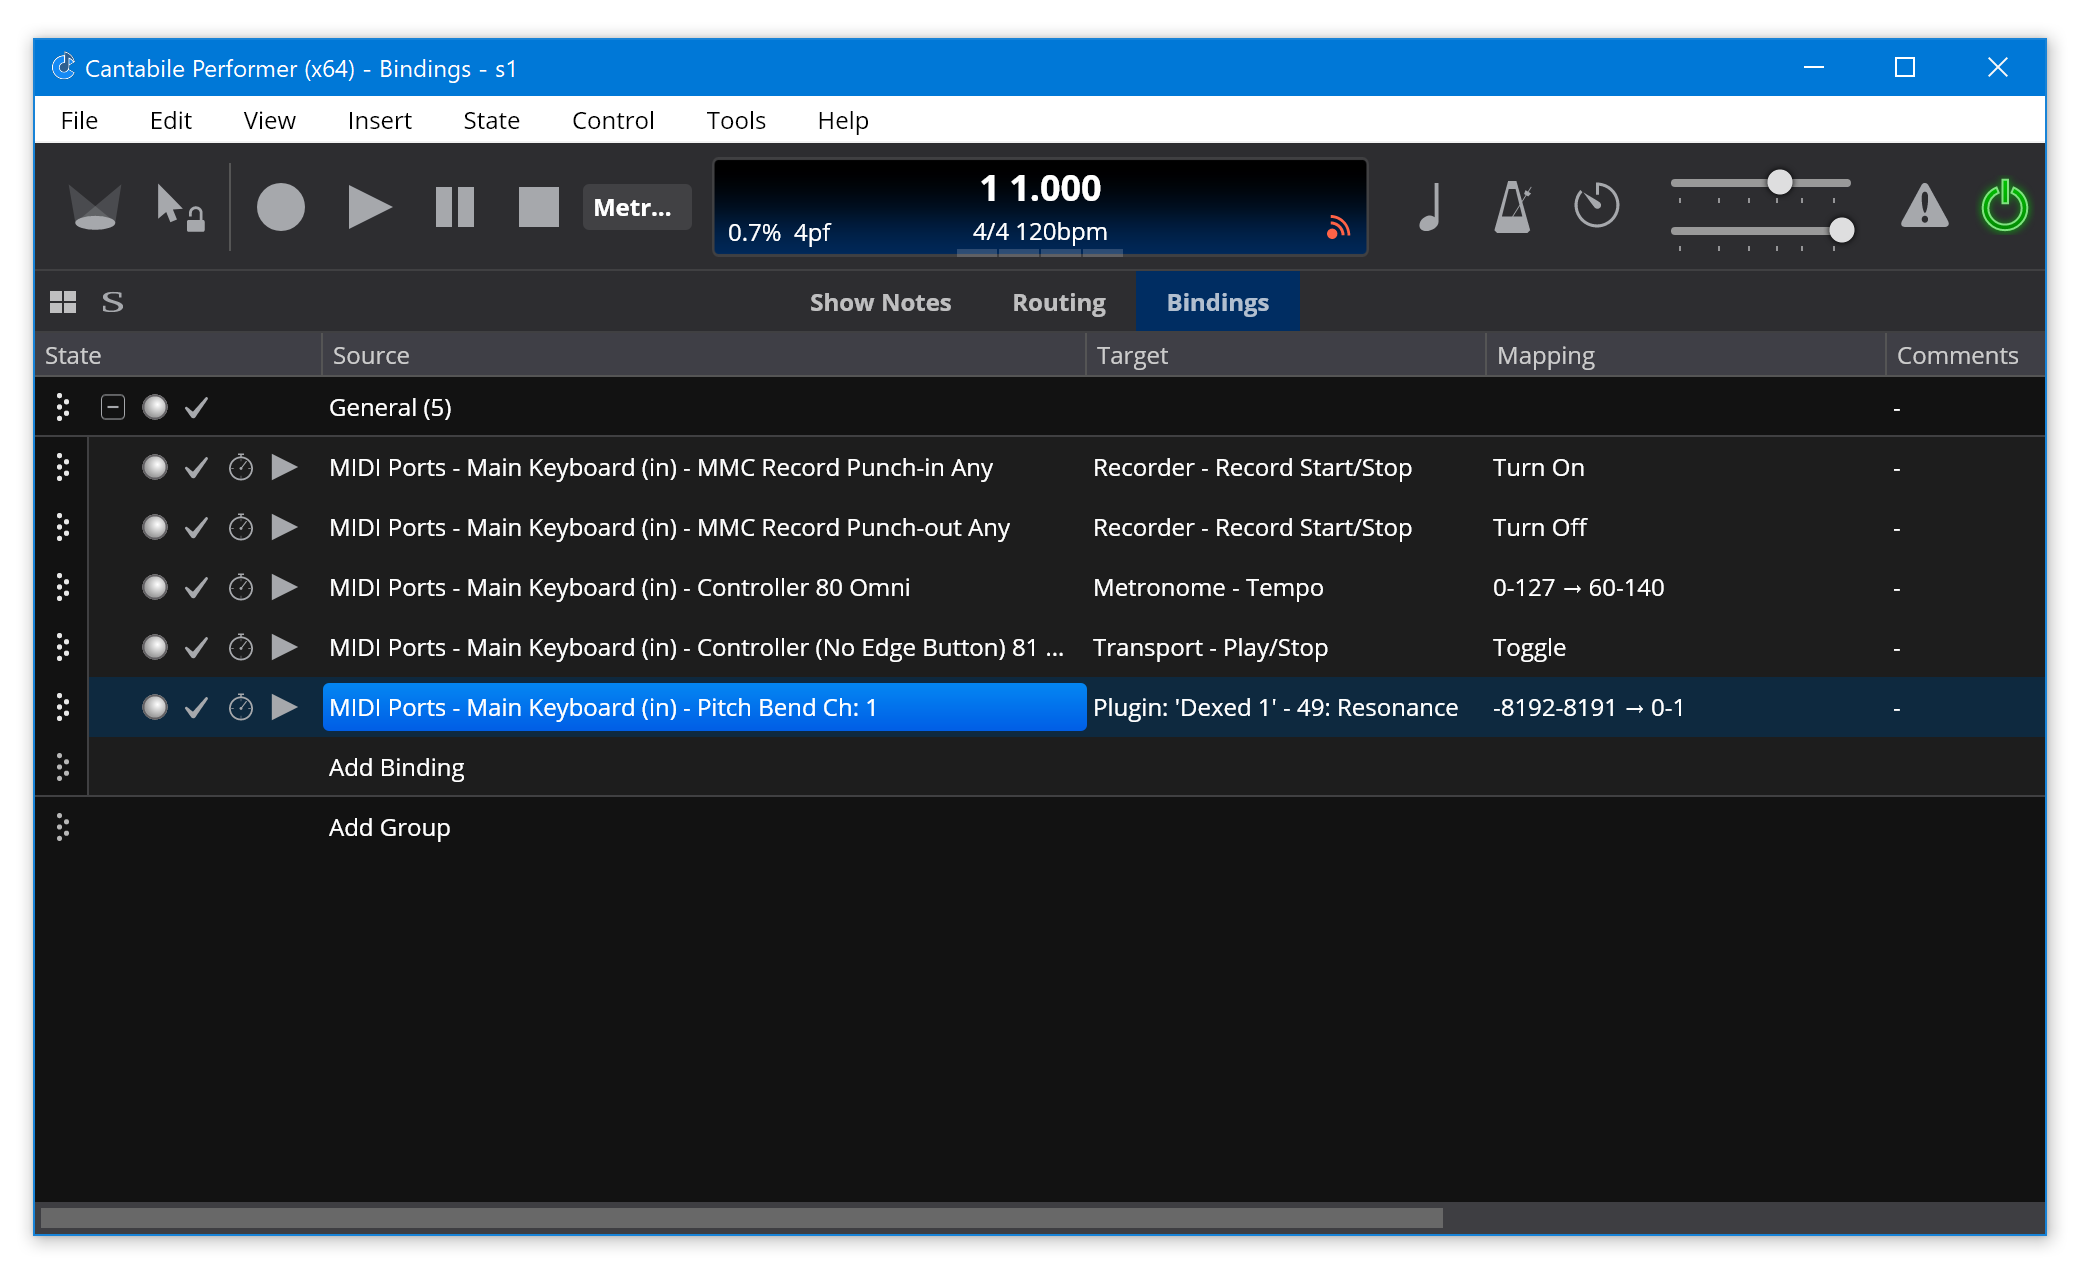Open the Help menu
This screenshot has height=1275, width=2083.
843,120
